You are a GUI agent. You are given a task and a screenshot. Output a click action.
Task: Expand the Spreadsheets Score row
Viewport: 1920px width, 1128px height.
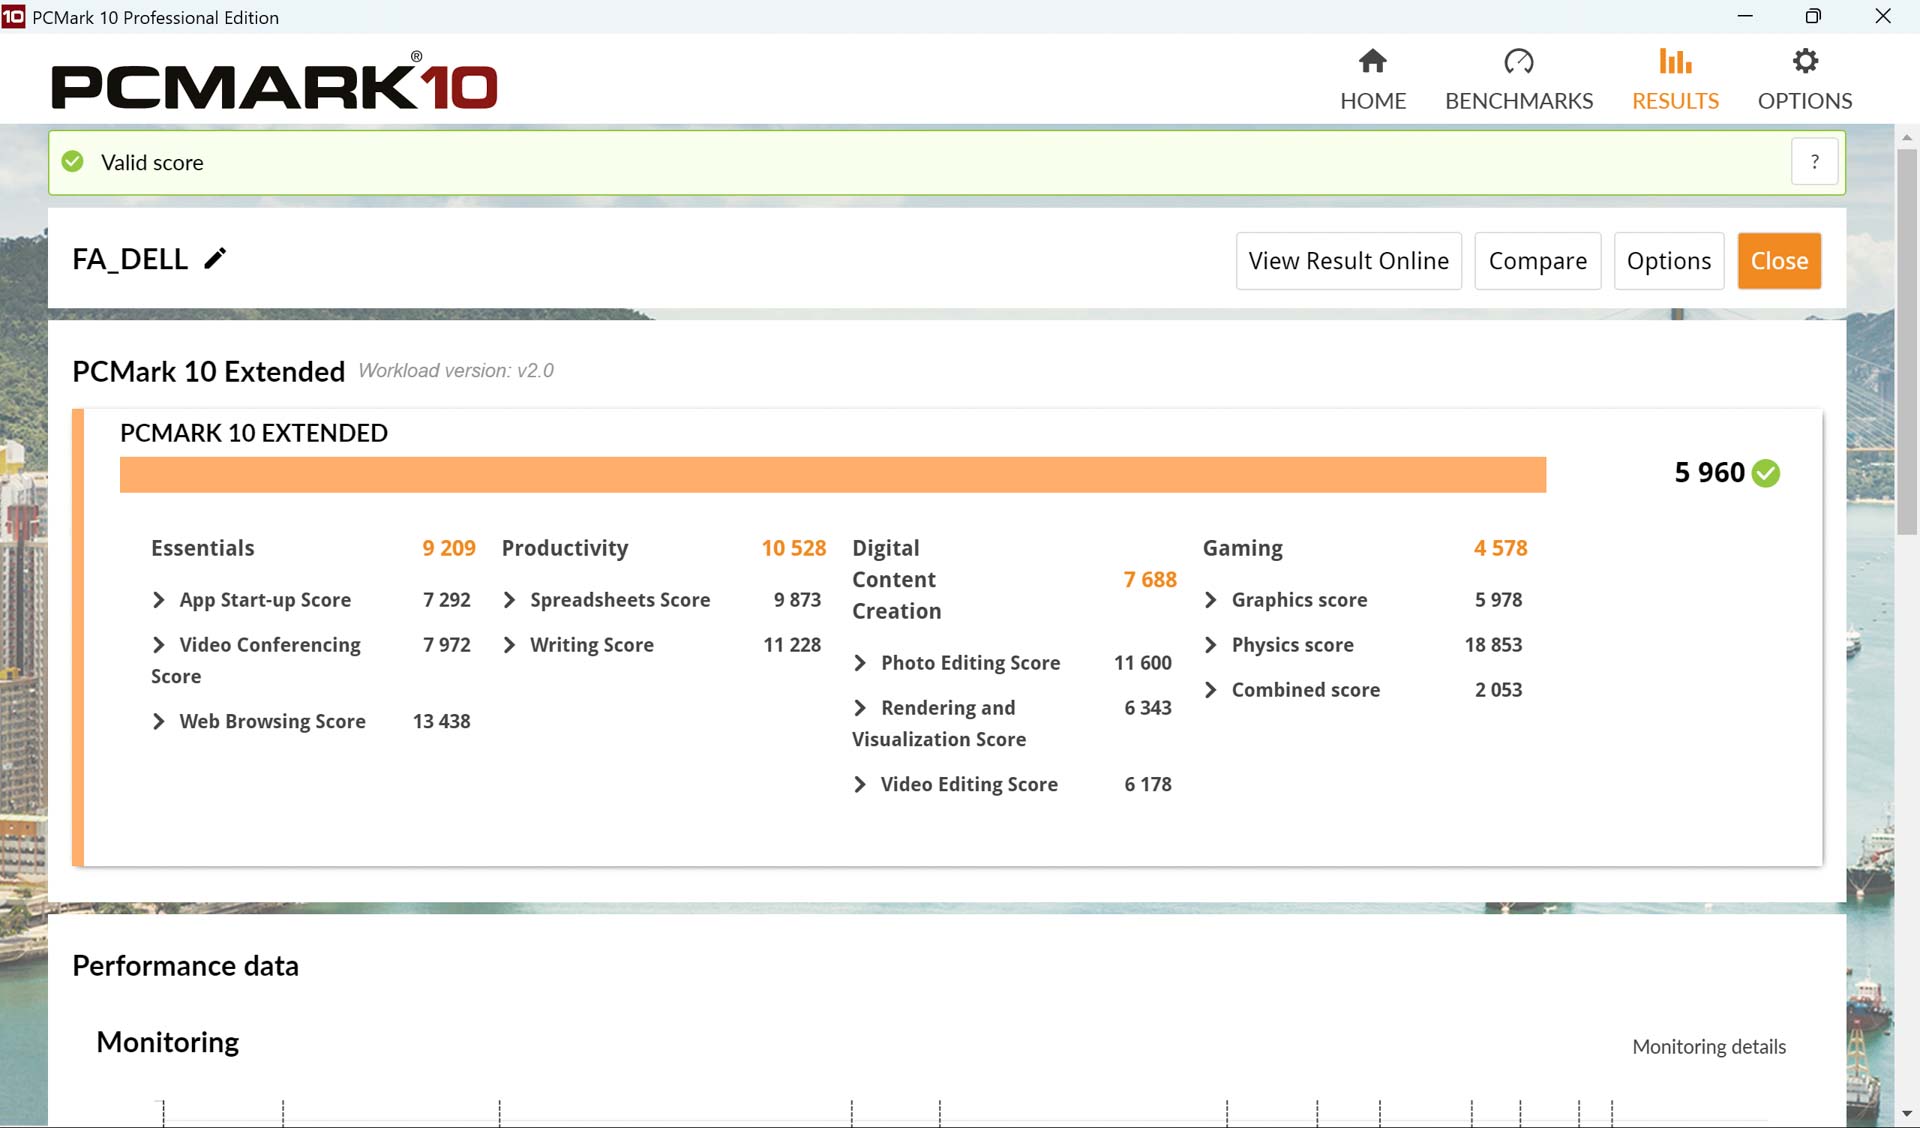(510, 600)
